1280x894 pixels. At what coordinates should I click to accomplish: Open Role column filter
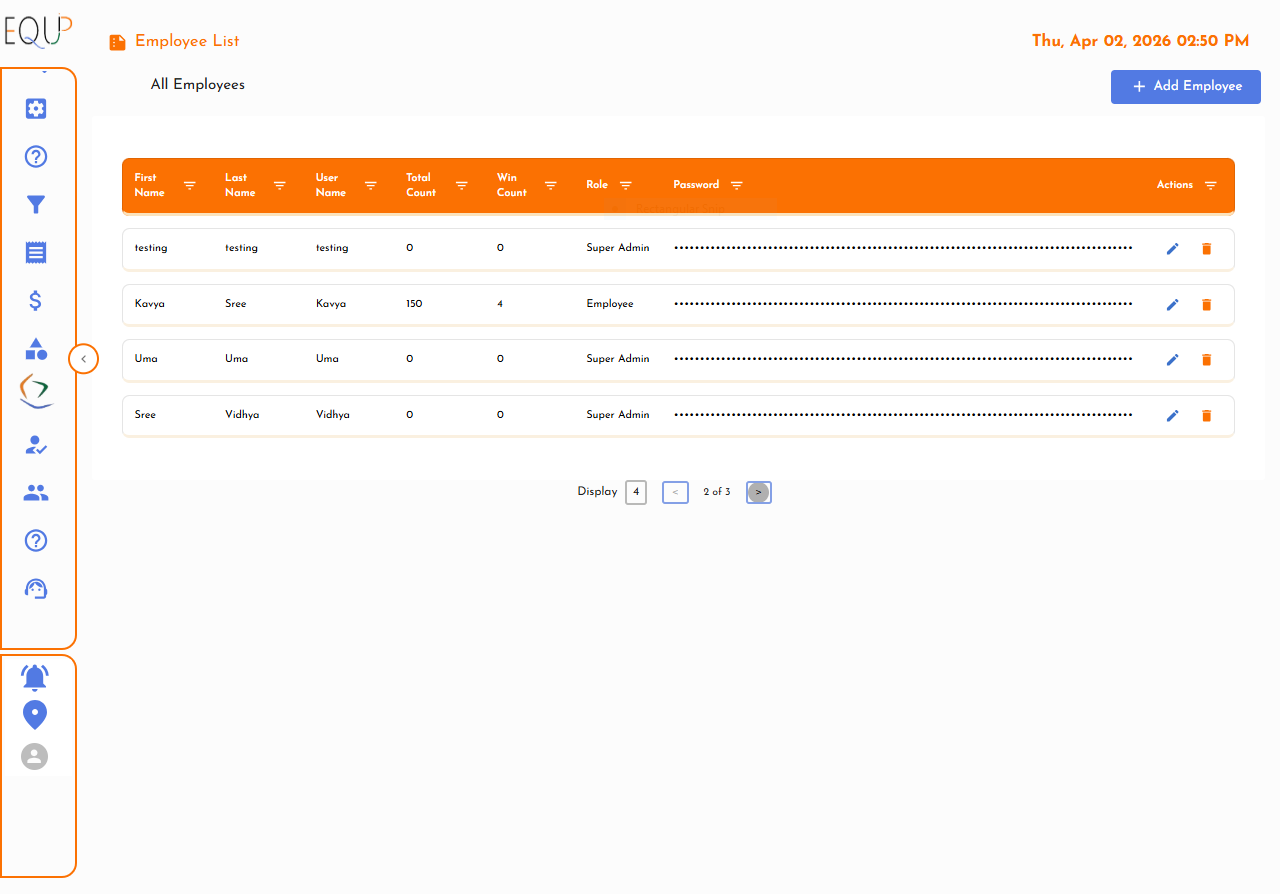626,185
